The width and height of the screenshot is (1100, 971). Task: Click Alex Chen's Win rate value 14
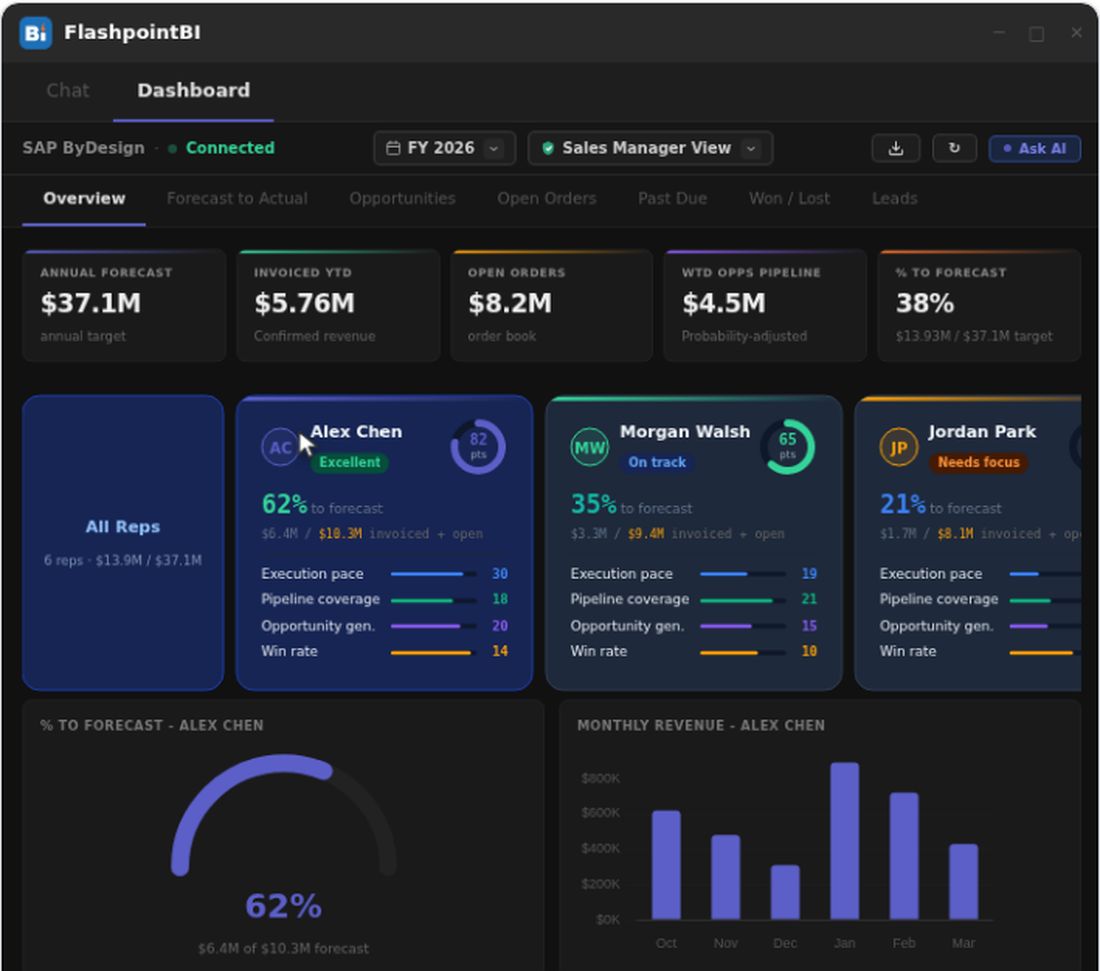[499, 651]
